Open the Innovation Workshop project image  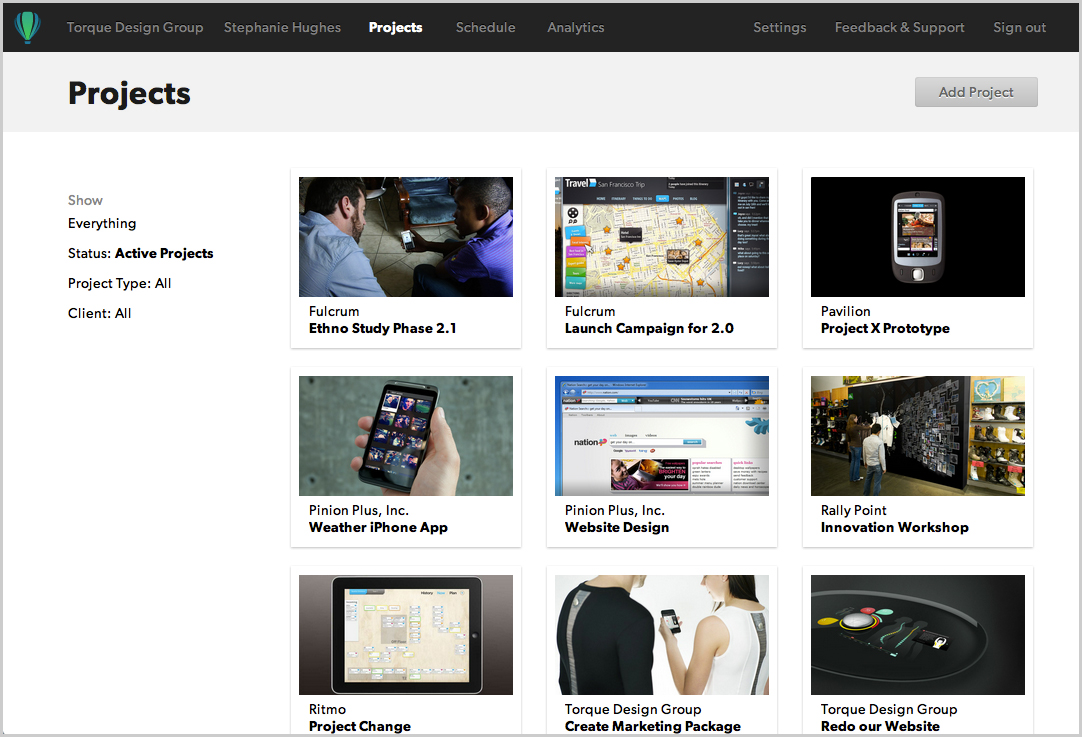(917, 436)
